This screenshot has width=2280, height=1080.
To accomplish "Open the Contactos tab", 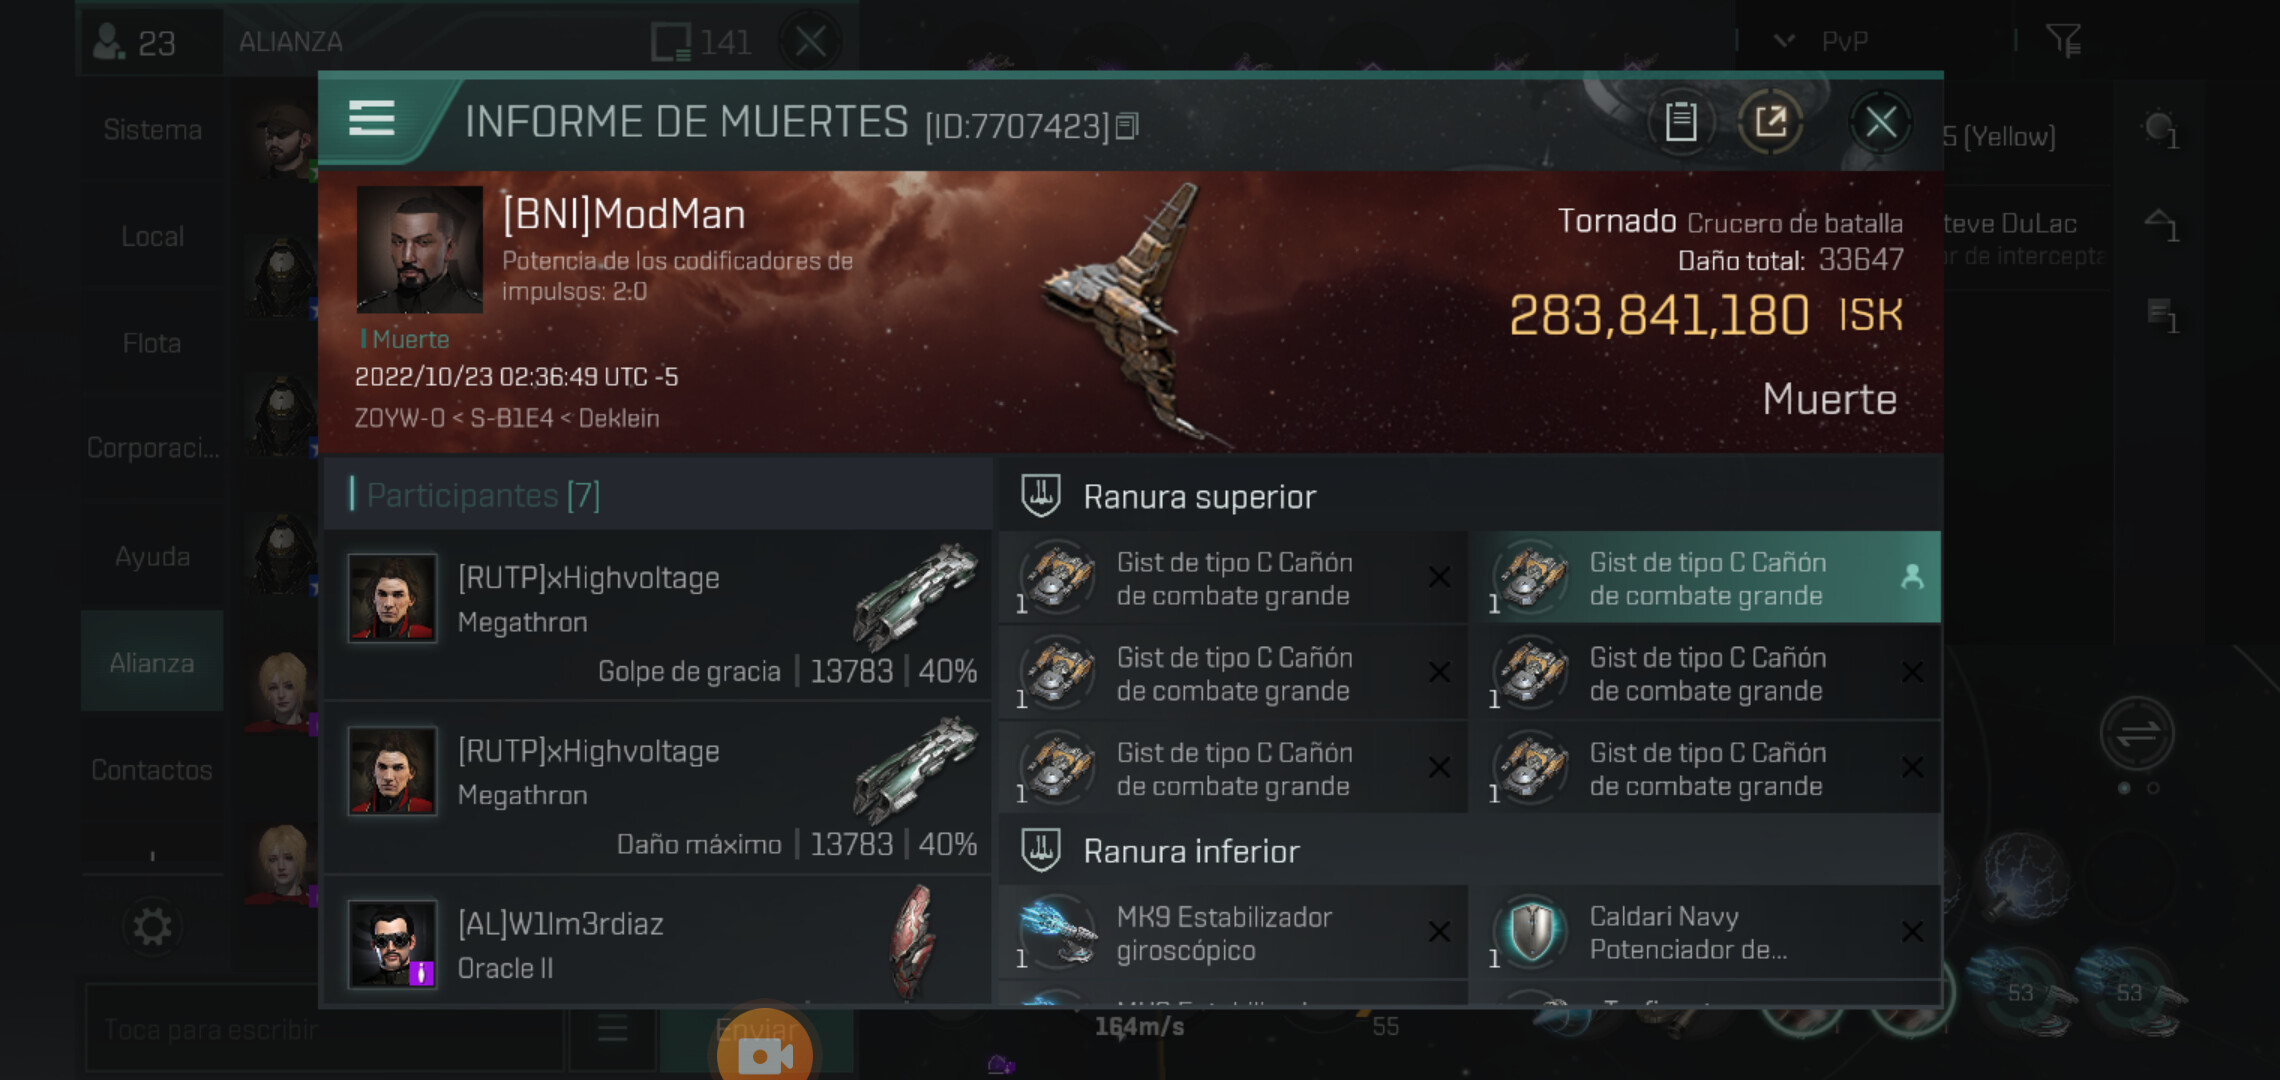I will pos(152,769).
